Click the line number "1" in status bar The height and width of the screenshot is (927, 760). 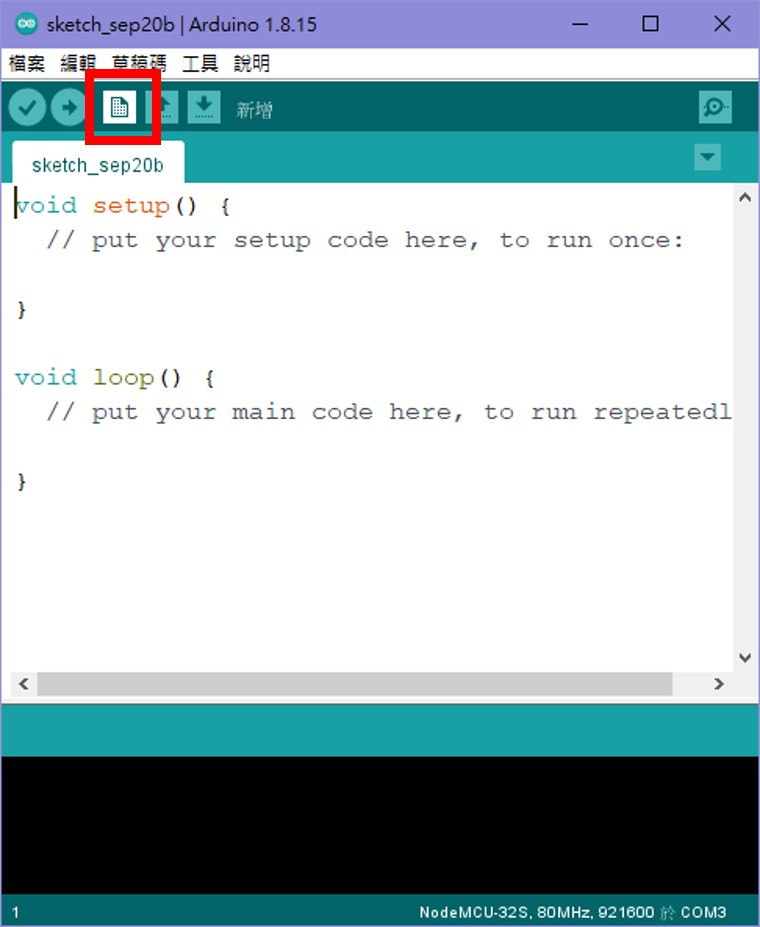point(15,912)
